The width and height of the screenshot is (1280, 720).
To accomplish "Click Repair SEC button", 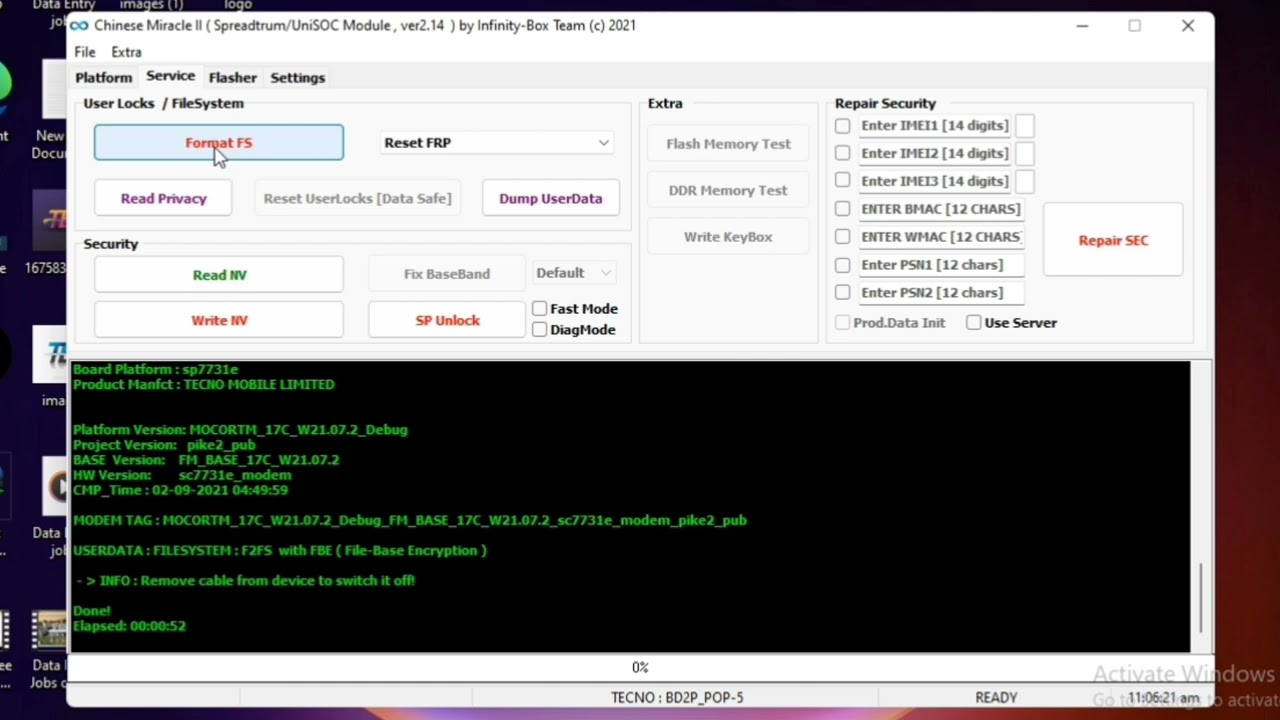I will click(1113, 240).
